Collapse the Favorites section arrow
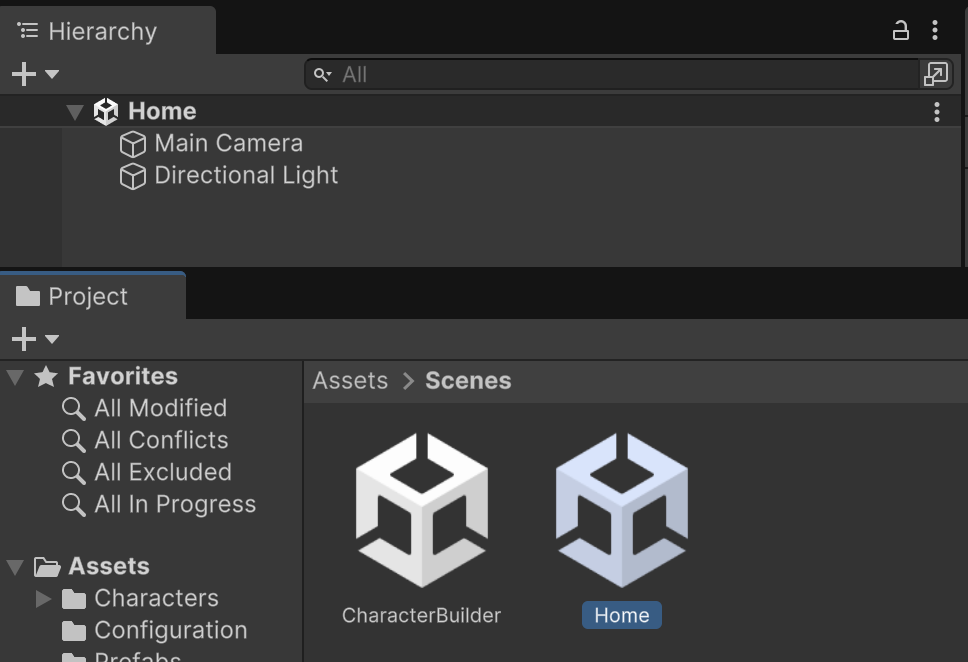 pyautogui.click(x=15, y=377)
